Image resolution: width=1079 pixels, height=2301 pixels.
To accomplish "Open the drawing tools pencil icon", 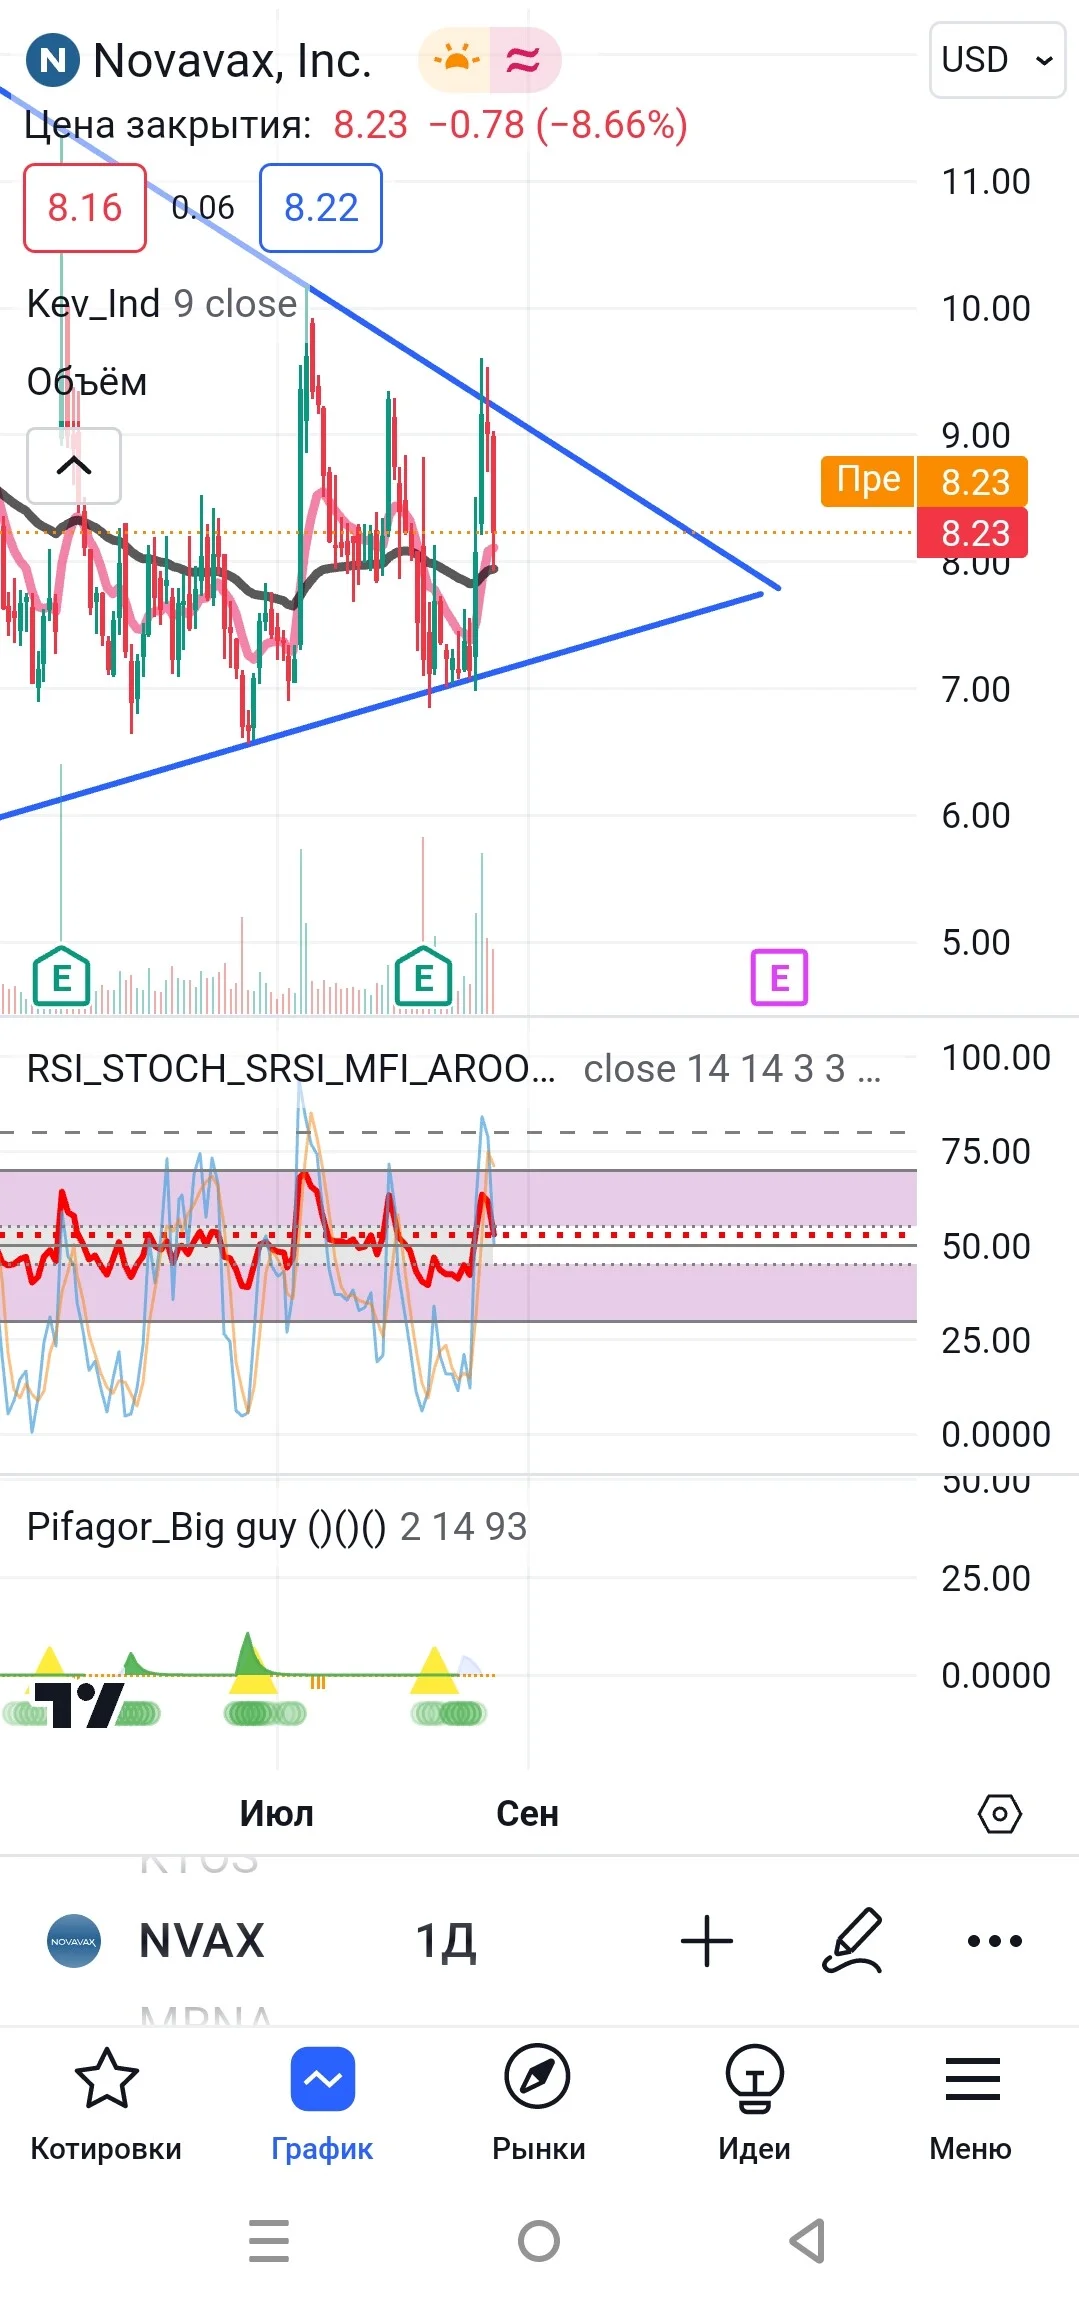I will click(852, 1941).
